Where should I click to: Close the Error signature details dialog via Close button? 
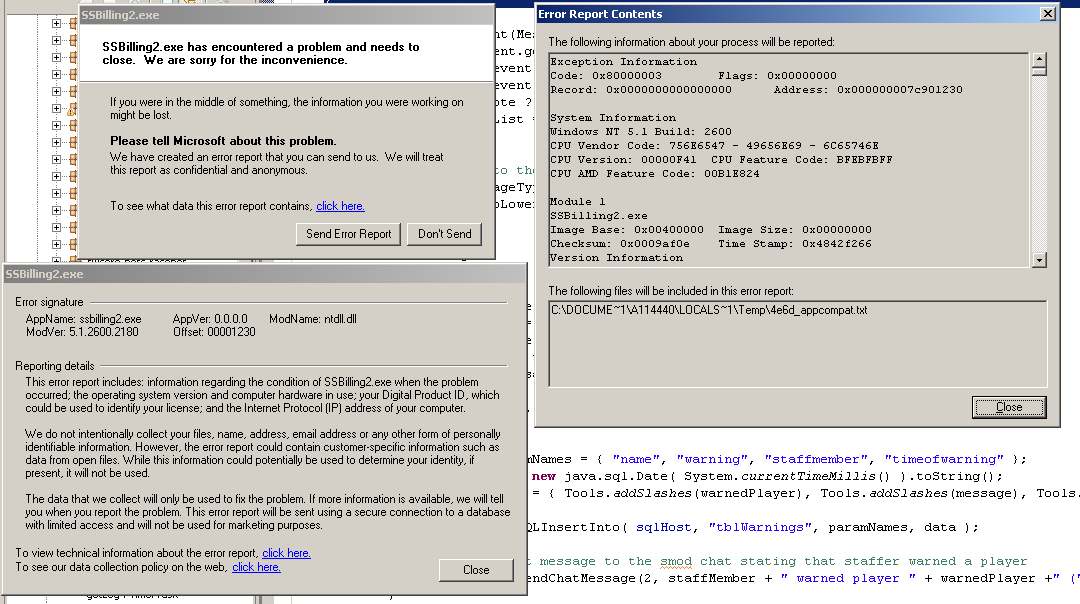point(476,570)
